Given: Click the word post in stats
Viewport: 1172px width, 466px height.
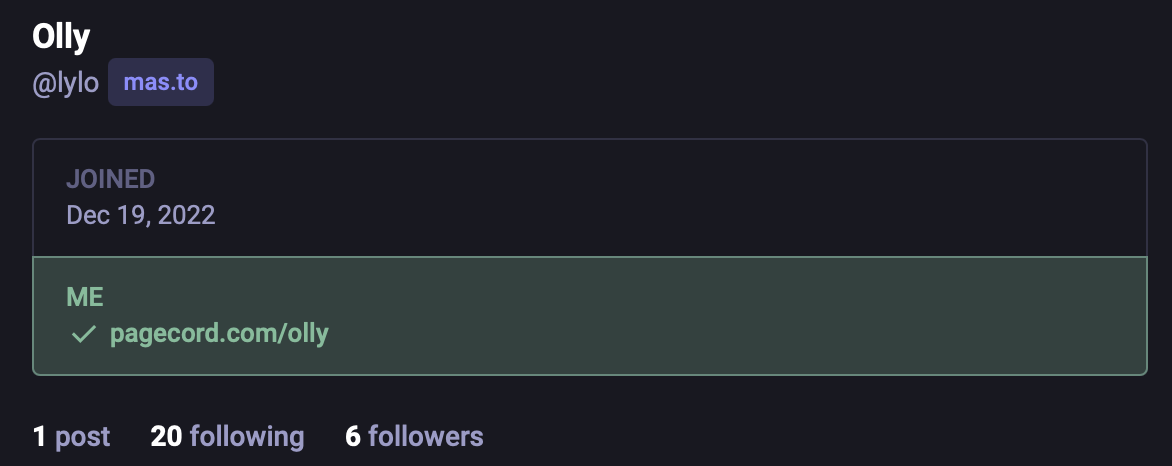Looking at the screenshot, I should [x=83, y=436].
